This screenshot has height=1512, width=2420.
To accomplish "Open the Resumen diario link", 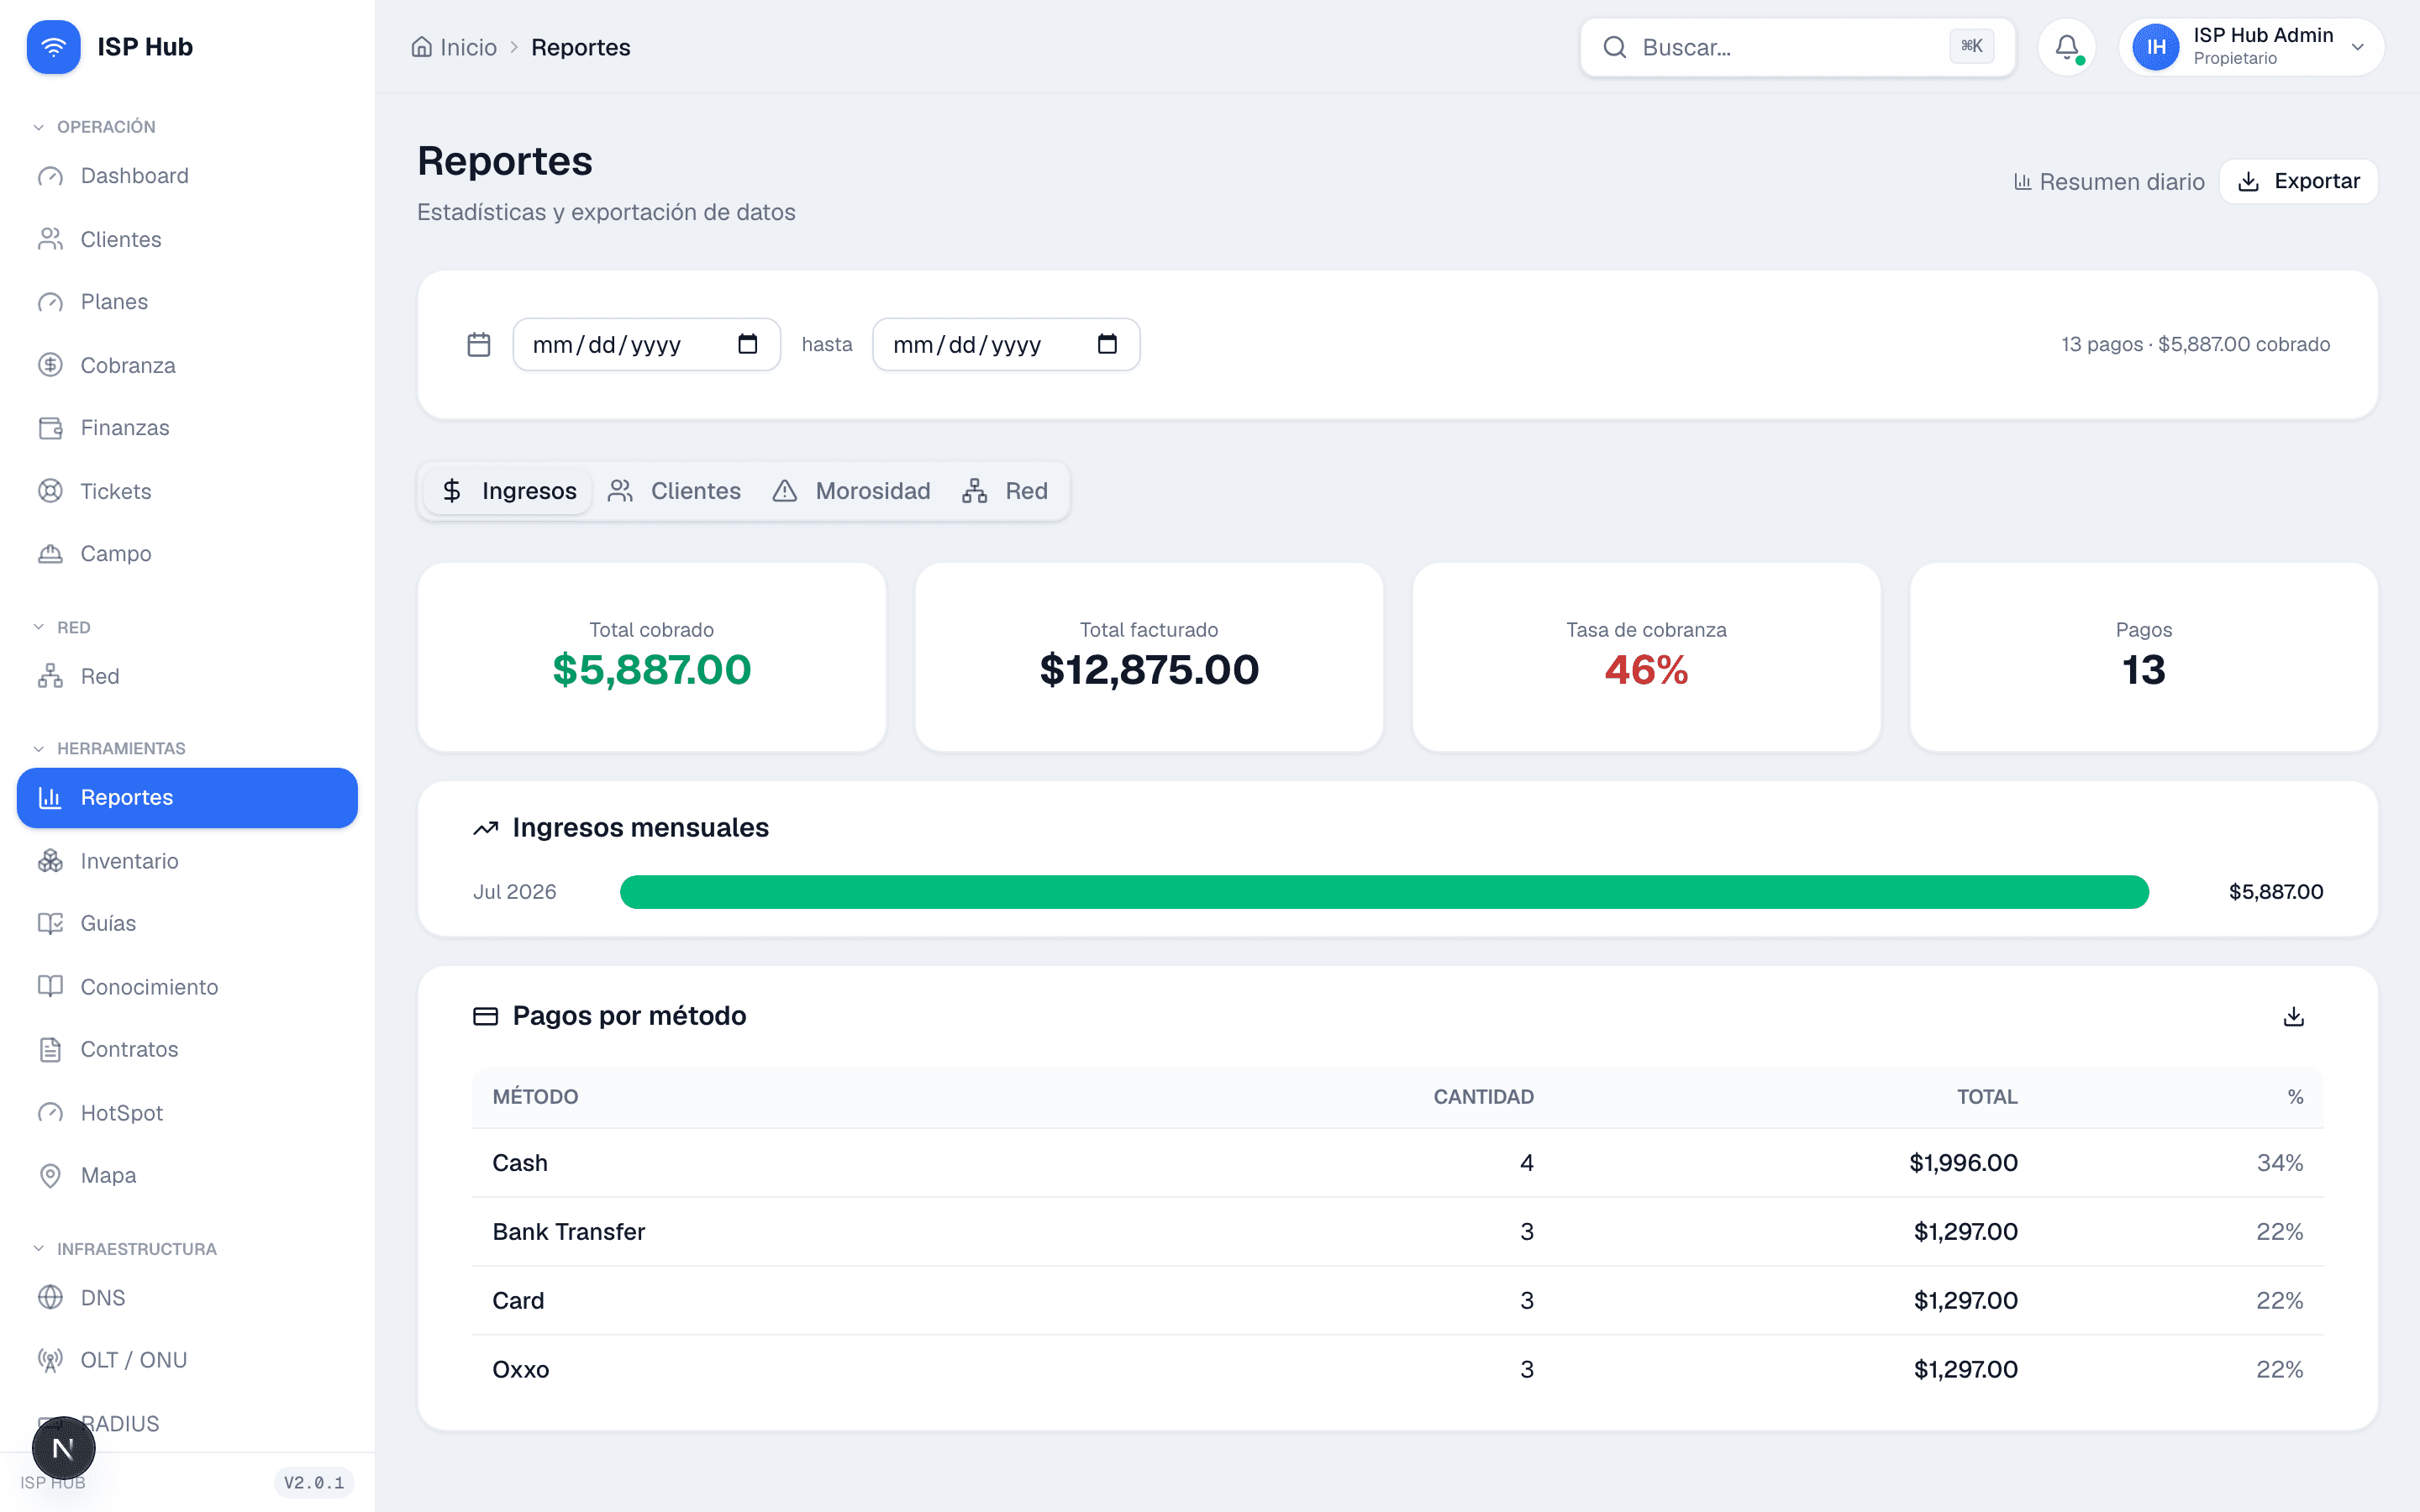I will click(2109, 182).
